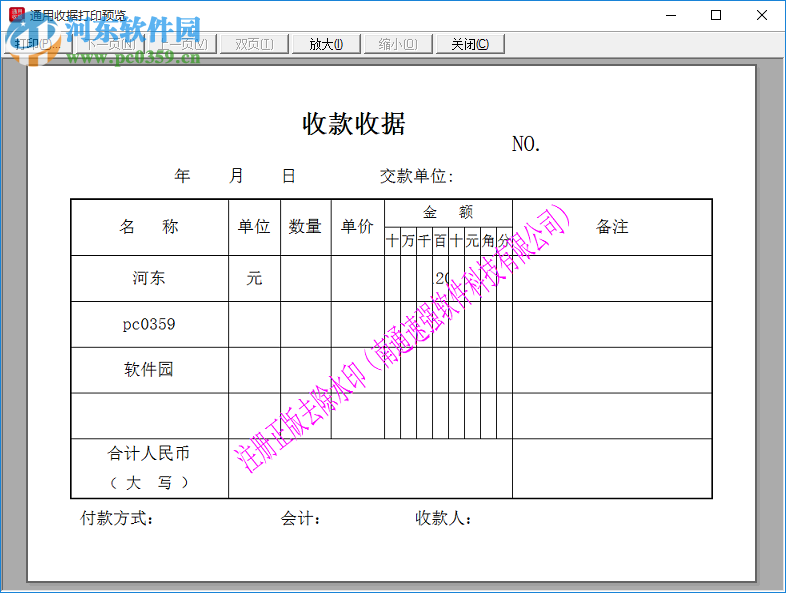Click the 日 date label
The height and width of the screenshot is (593, 786).
pos(288,176)
